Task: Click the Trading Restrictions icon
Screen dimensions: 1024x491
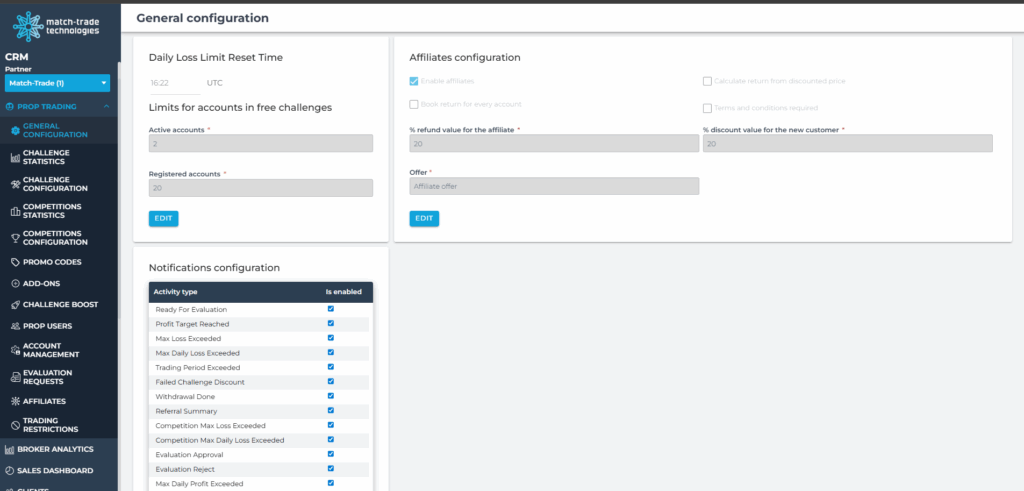Action: 14,425
